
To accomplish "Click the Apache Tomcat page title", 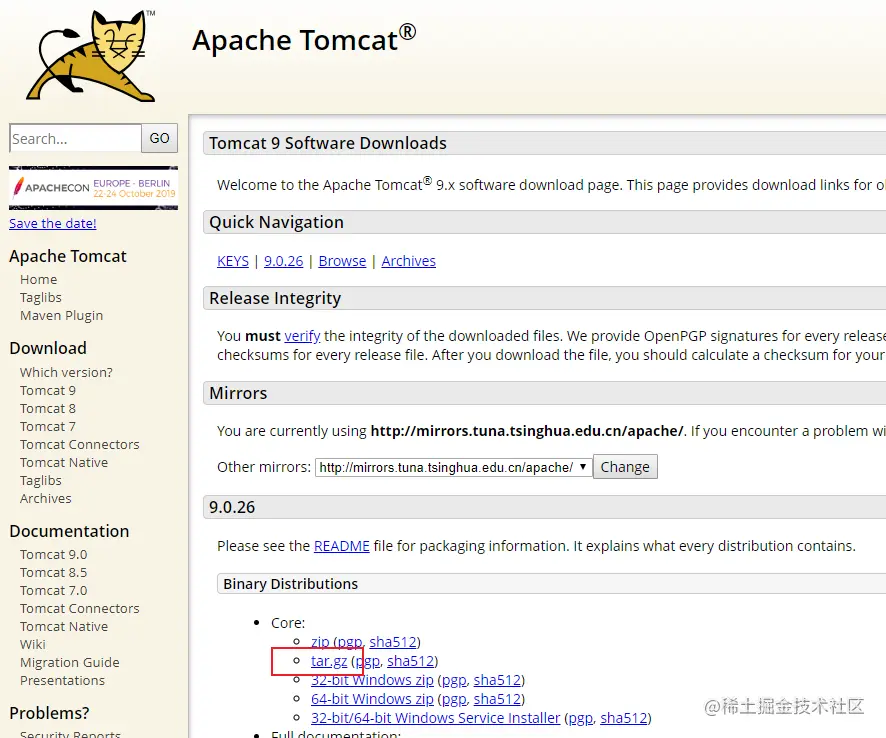I will pyautogui.click(x=305, y=40).
